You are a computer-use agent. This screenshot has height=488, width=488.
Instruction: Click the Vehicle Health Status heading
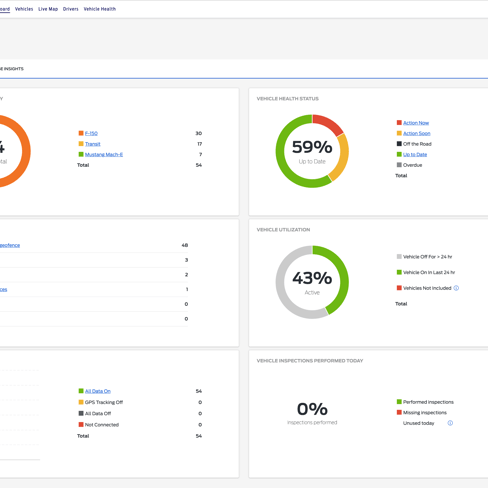pyautogui.click(x=288, y=99)
